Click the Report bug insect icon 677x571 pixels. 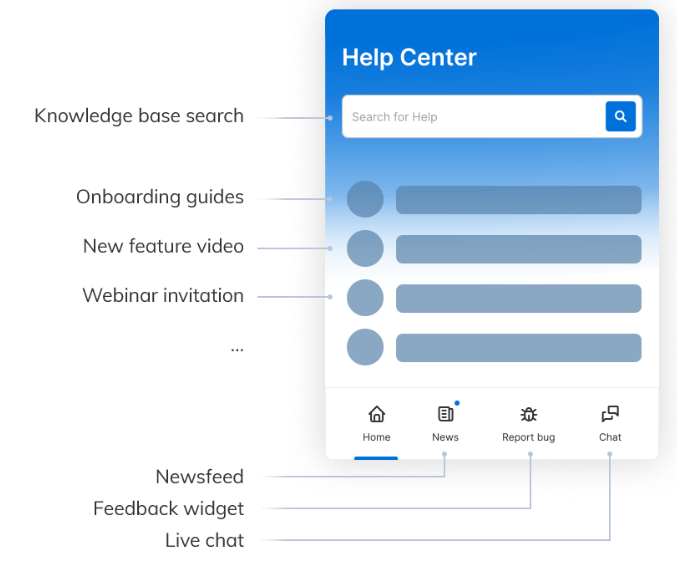[x=529, y=414]
